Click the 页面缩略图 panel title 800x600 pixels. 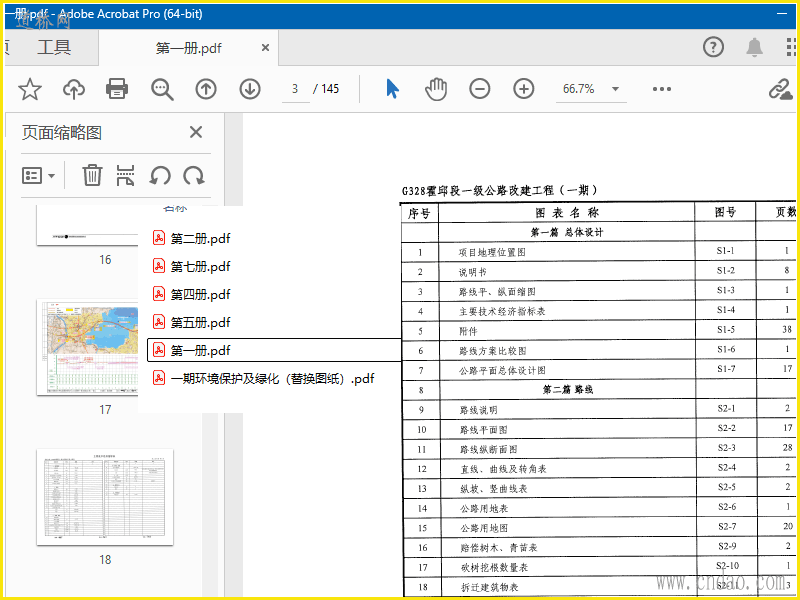62,133
